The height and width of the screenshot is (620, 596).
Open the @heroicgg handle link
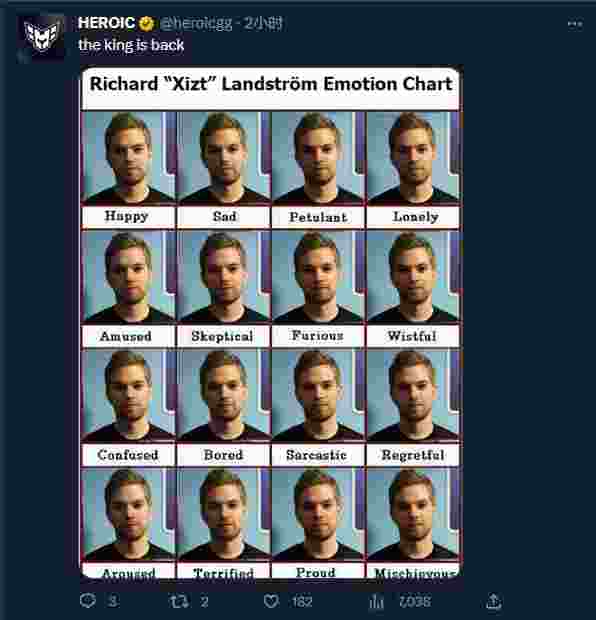pyautogui.click(x=195, y=24)
